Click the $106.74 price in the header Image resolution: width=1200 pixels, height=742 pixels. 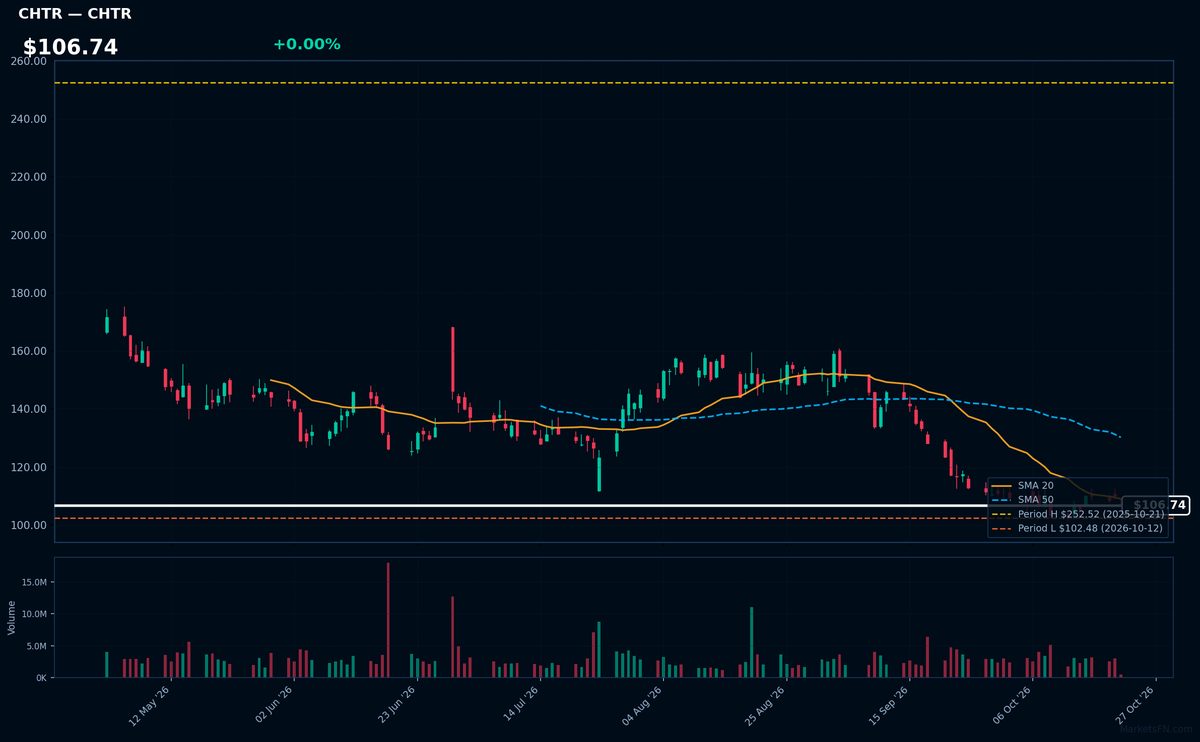[70, 47]
